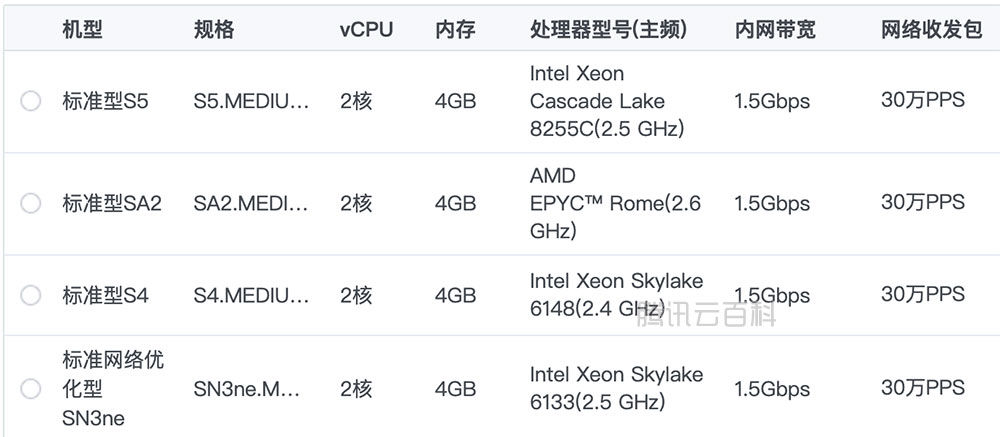Click the 内存 column header
Viewport: 1000px width, 437px height.
click(455, 30)
